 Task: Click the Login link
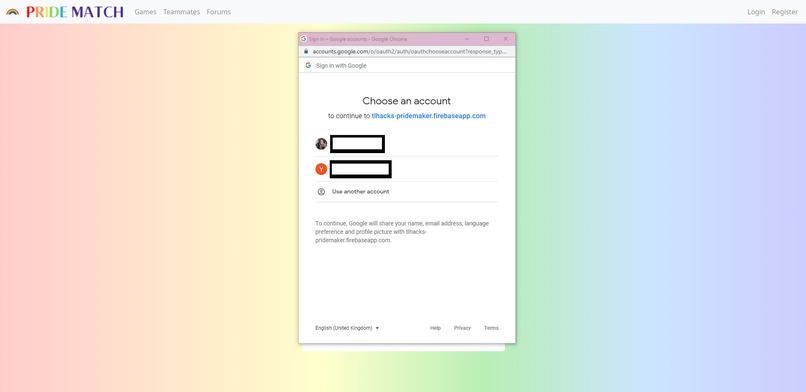click(x=756, y=12)
